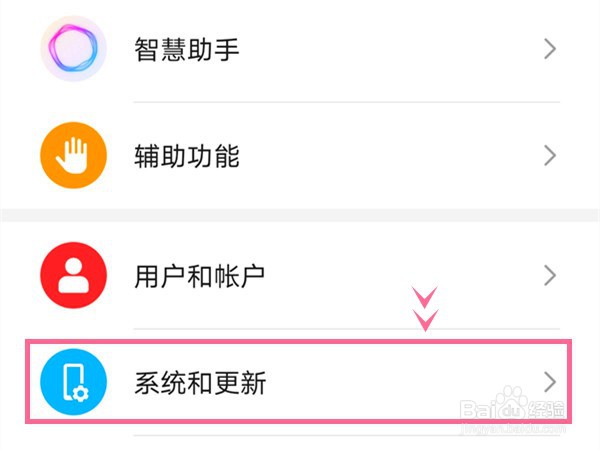
Task: Expand the 系统和更新 row chevron
Action: click(x=549, y=381)
